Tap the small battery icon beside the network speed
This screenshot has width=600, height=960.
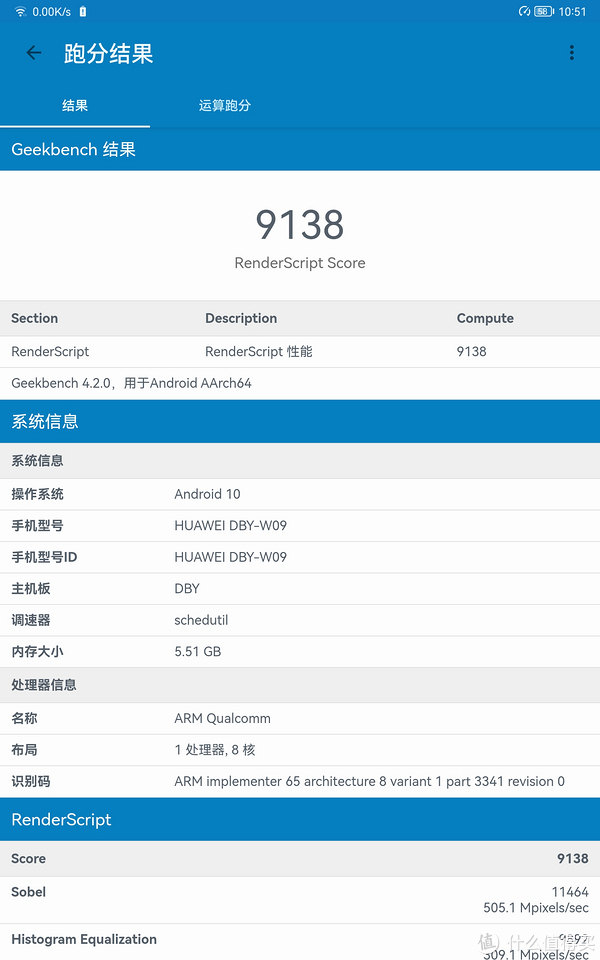click(83, 12)
